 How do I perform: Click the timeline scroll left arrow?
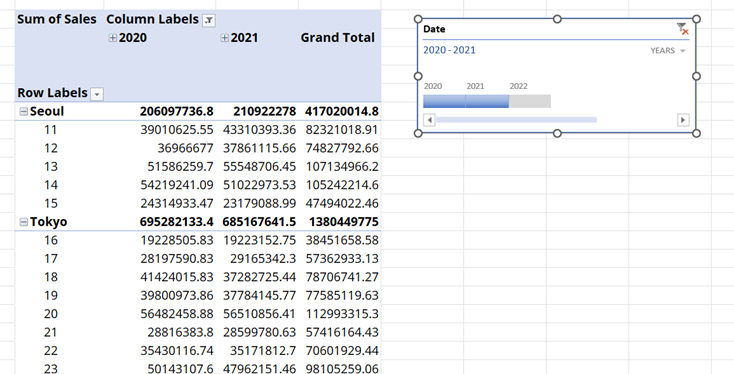pos(429,120)
